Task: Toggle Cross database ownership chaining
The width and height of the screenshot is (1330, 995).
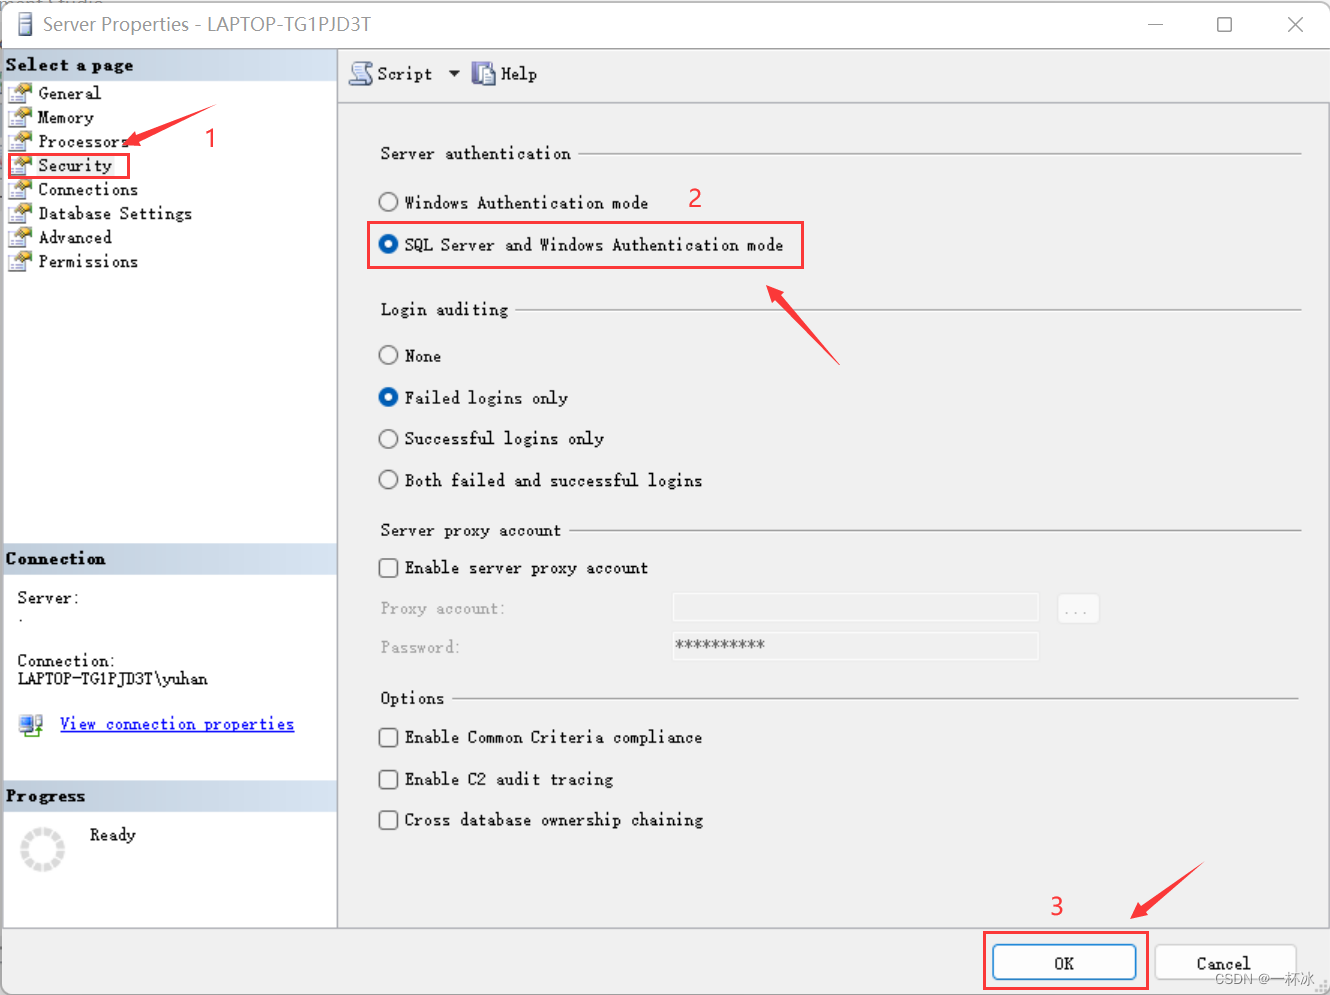Action: (389, 820)
